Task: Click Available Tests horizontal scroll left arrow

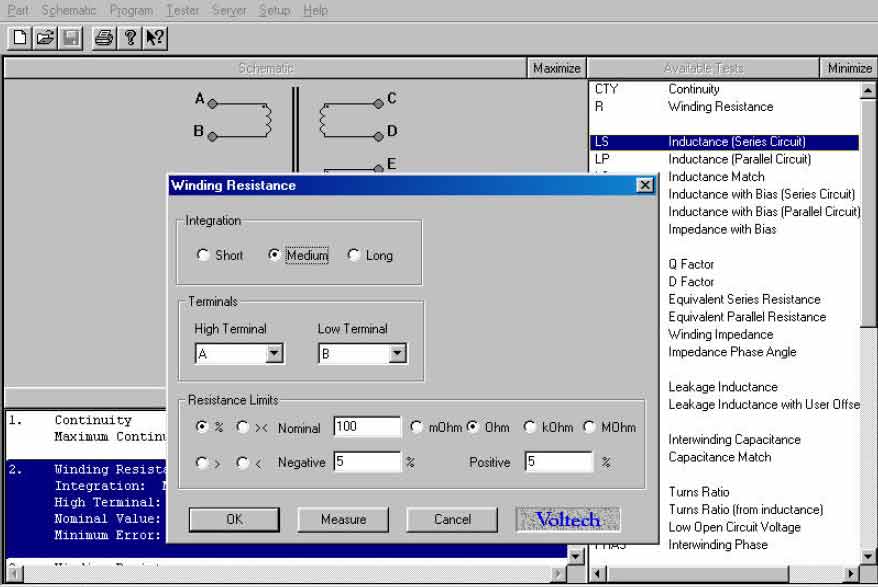Action: (597, 574)
